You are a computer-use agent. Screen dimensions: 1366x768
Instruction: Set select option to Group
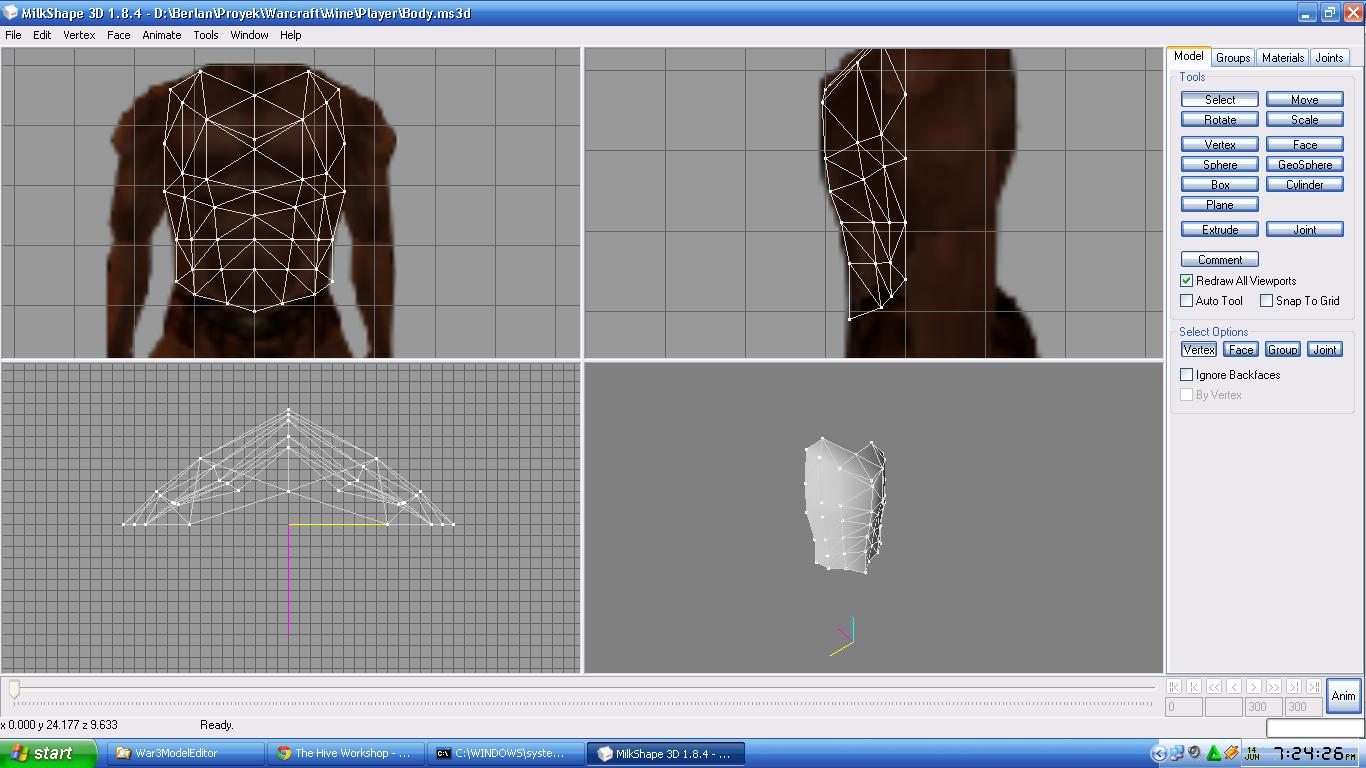pos(1282,350)
